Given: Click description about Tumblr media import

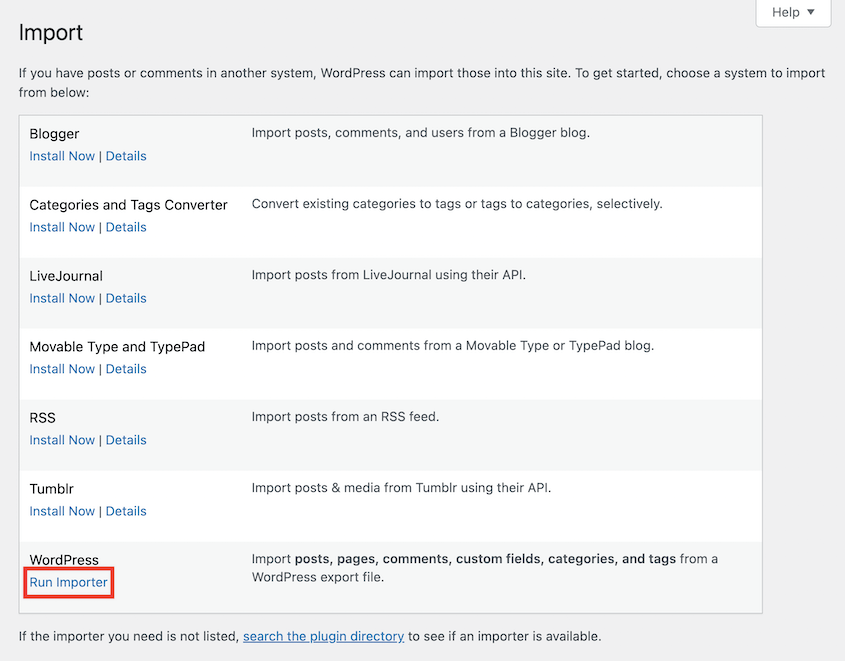Looking at the screenshot, I should tap(401, 488).
